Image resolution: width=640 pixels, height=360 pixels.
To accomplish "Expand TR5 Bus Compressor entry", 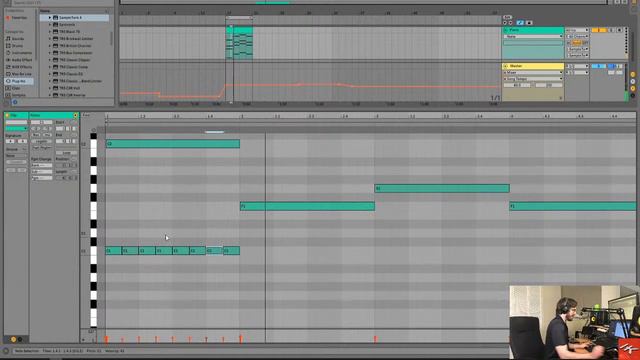I will click(x=50, y=53).
